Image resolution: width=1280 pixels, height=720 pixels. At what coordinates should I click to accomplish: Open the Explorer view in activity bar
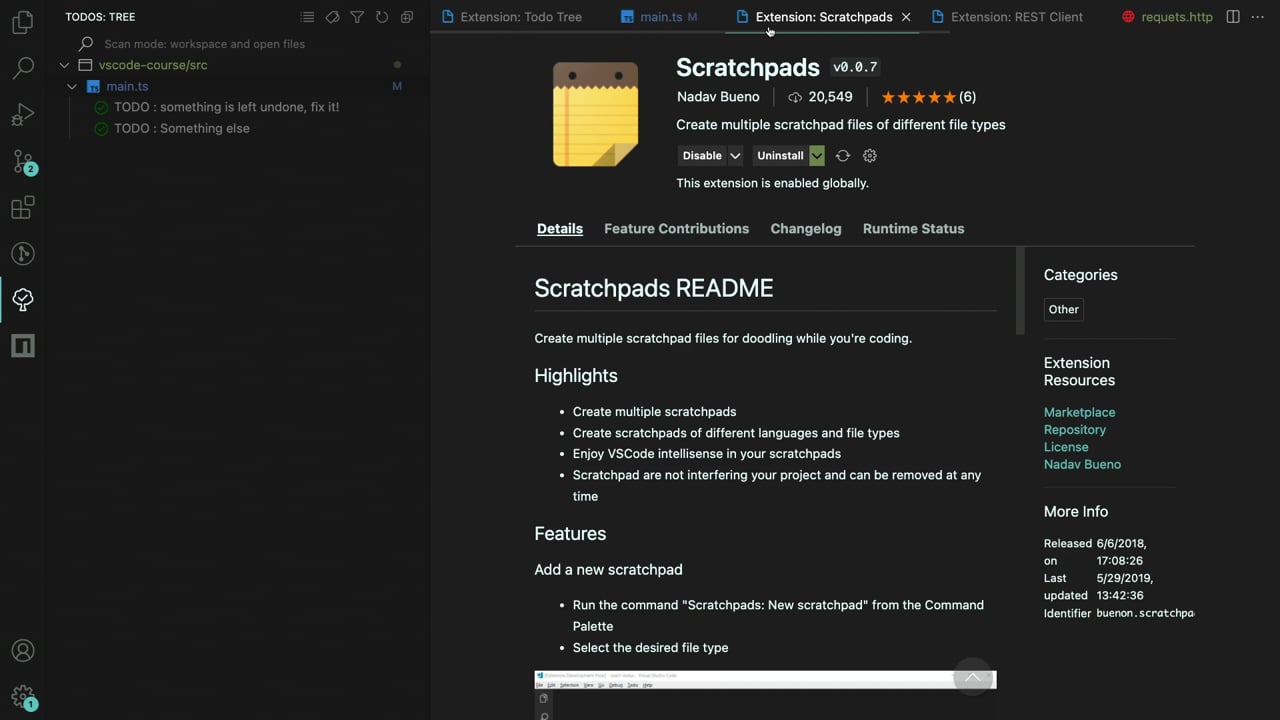22,22
